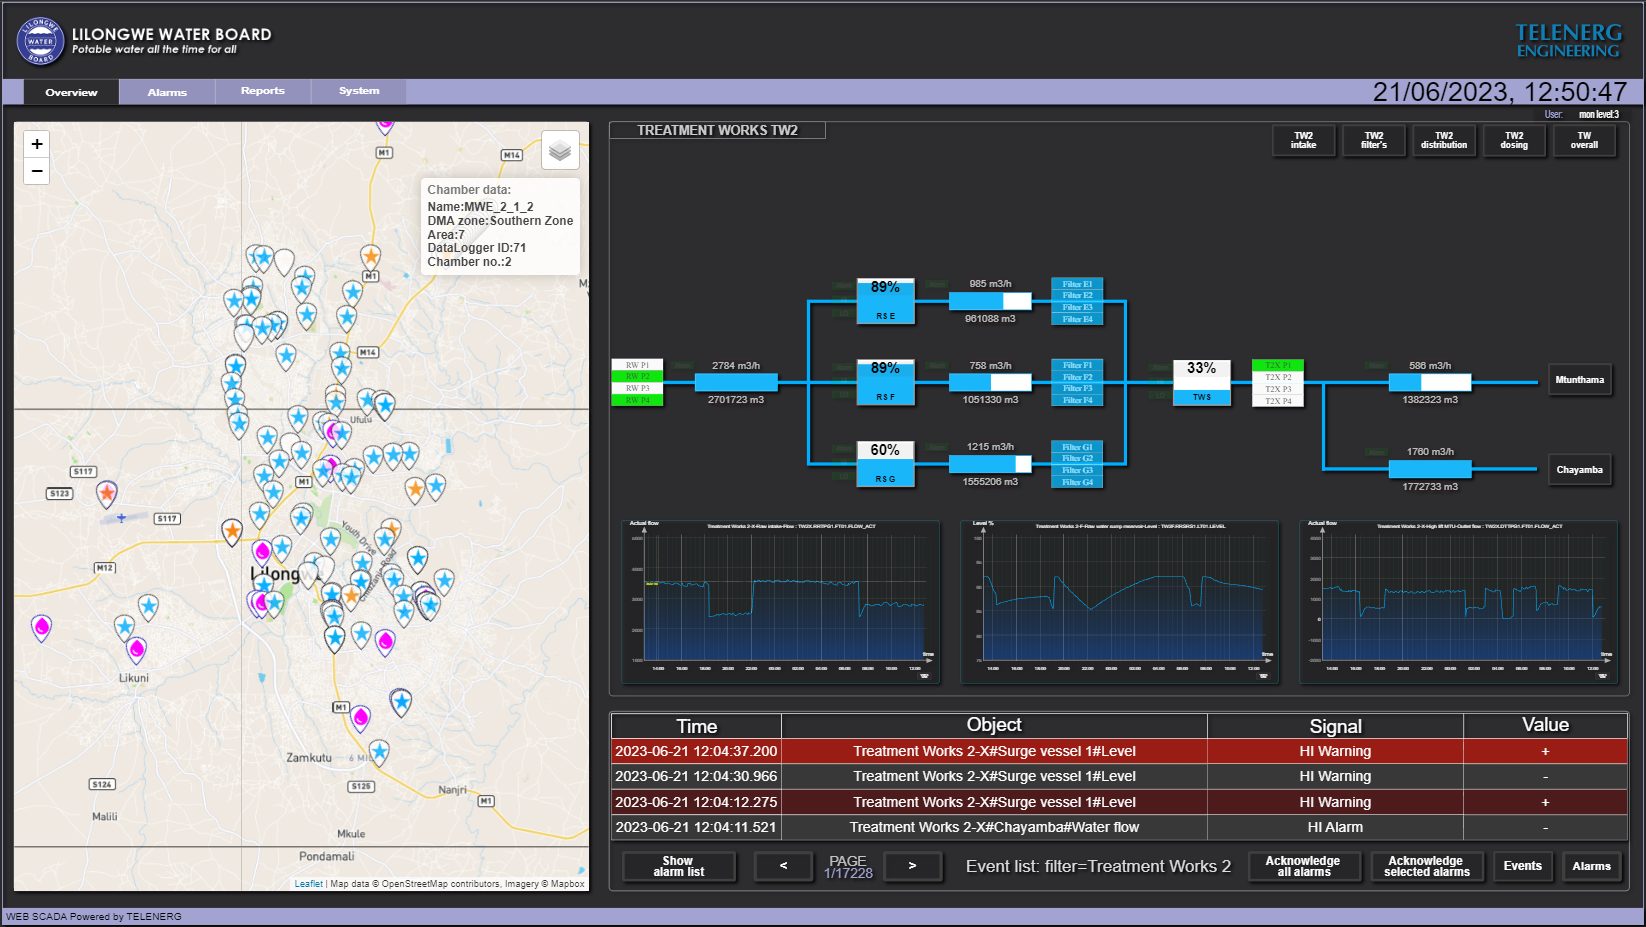Click the RS G tank level at 60%
This screenshot has height=927, width=1646.
click(885, 464)
